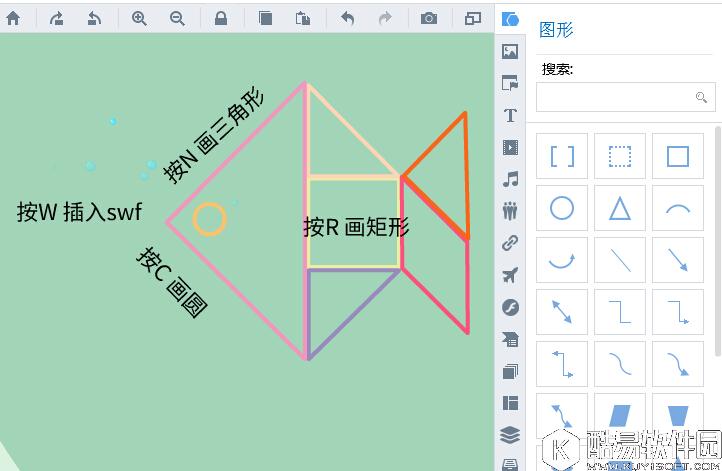Select the single arrow line shape

click(x=678, y=260)
